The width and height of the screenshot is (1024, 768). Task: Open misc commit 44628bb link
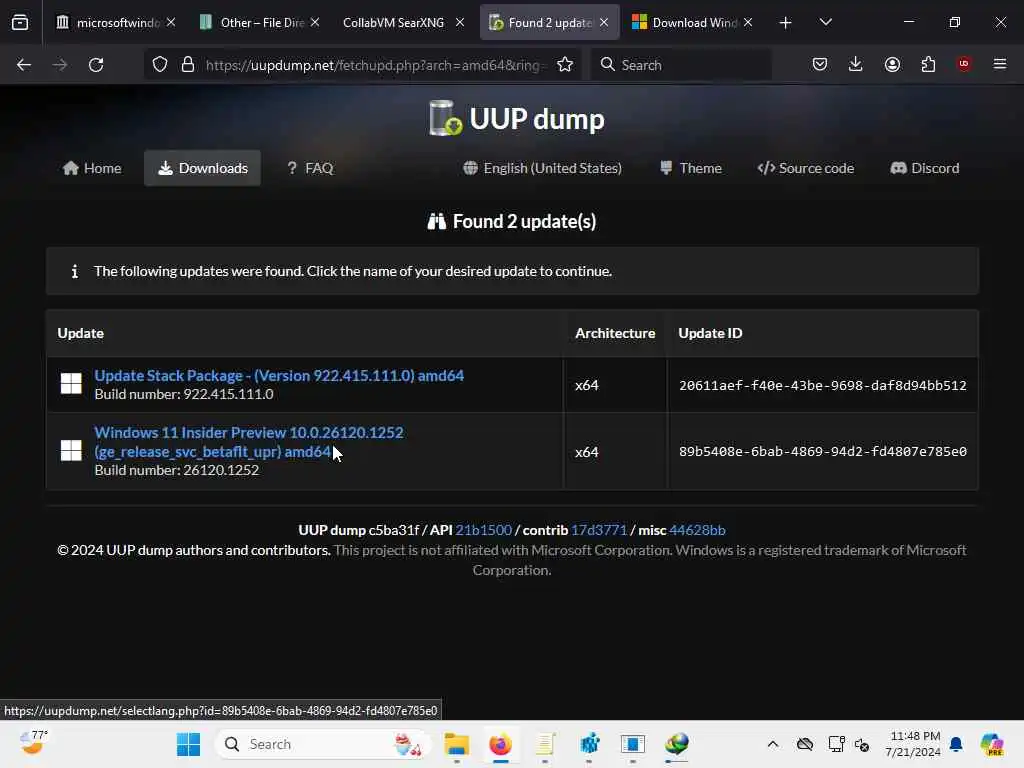click(x=697, y=530)
